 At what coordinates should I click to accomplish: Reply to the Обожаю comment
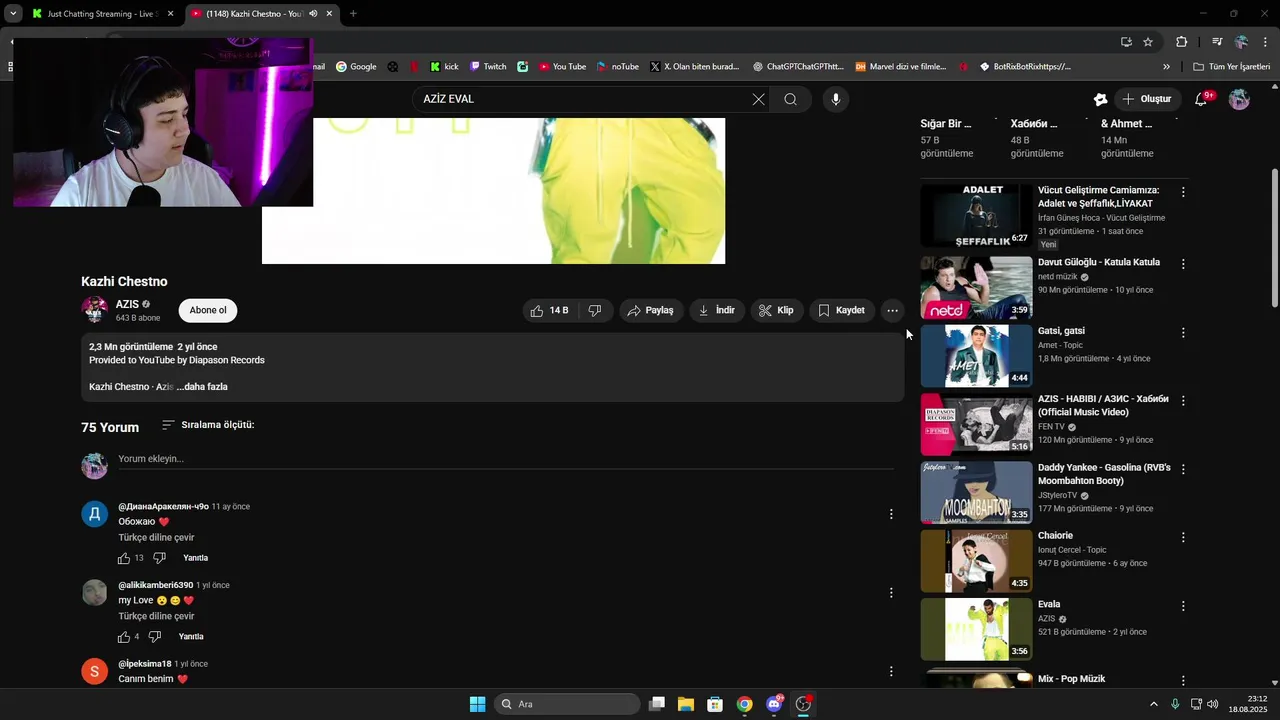click(195, 558)
